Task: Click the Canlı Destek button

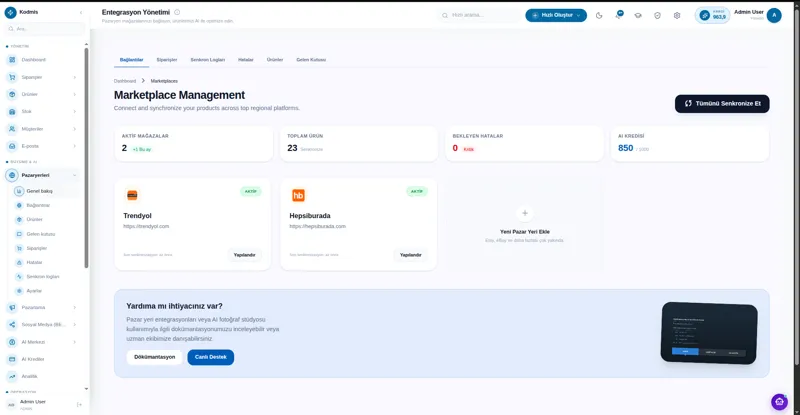Action: click(211, 357)
